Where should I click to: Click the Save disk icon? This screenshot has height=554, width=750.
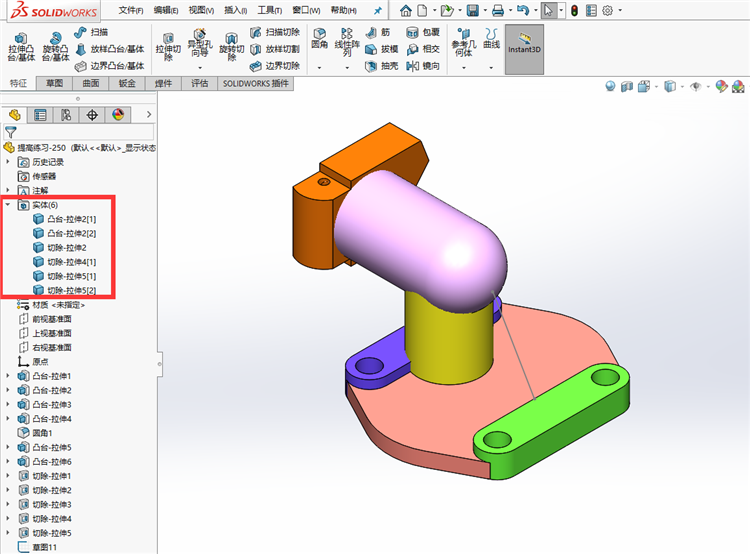click(x=473, y=10)
